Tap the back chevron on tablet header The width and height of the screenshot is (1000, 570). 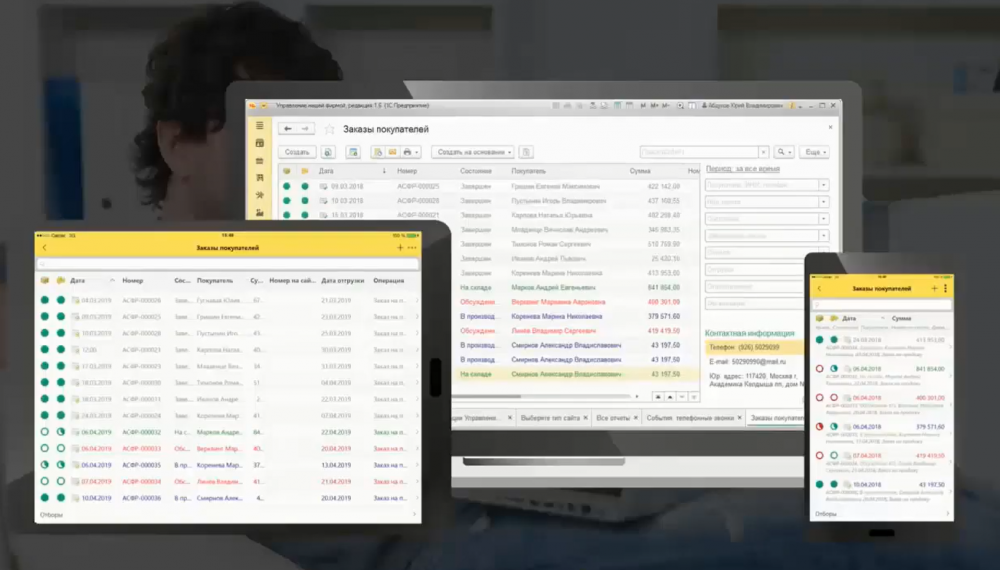tap(44, 247)
